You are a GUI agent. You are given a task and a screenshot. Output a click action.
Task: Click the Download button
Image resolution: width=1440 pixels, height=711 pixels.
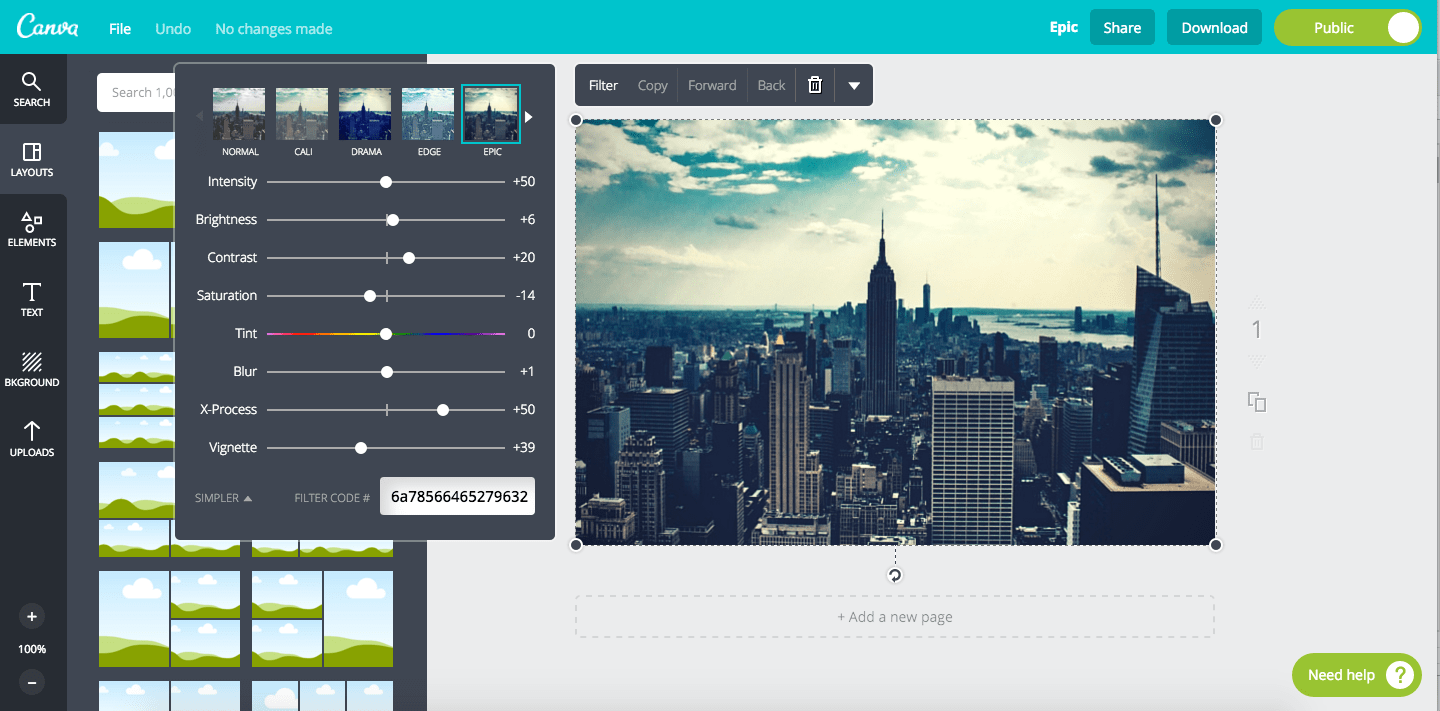(1214, 27)
